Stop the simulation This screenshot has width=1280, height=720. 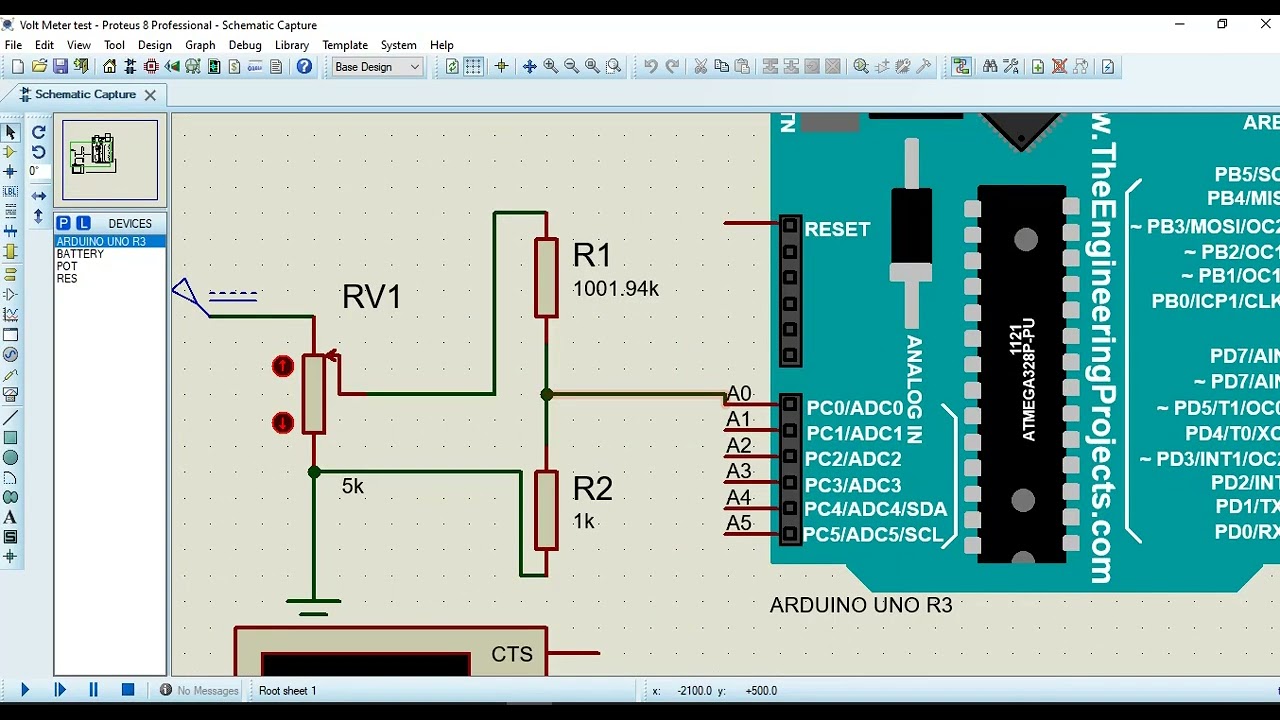(128, 690)
